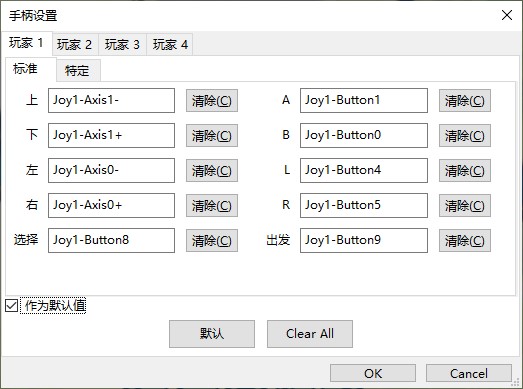The height and width of the screenshot is (389, 523).
Task: Clear the R button binding
Action: [x=465, y=206]
